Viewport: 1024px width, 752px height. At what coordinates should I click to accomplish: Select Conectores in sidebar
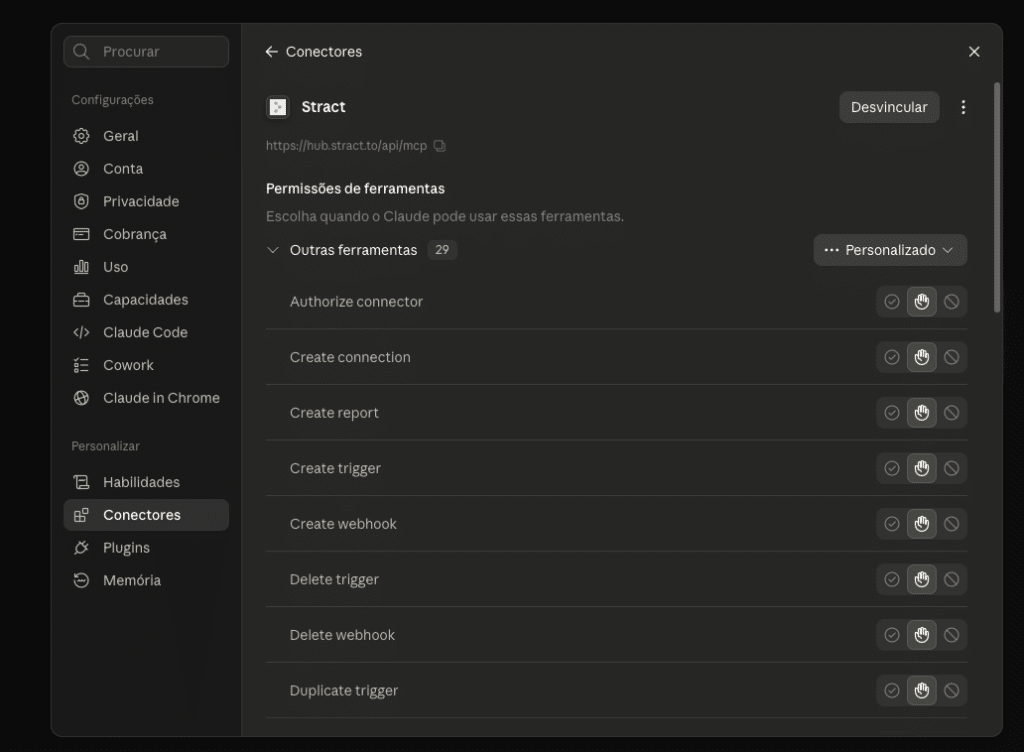point(146,515)
